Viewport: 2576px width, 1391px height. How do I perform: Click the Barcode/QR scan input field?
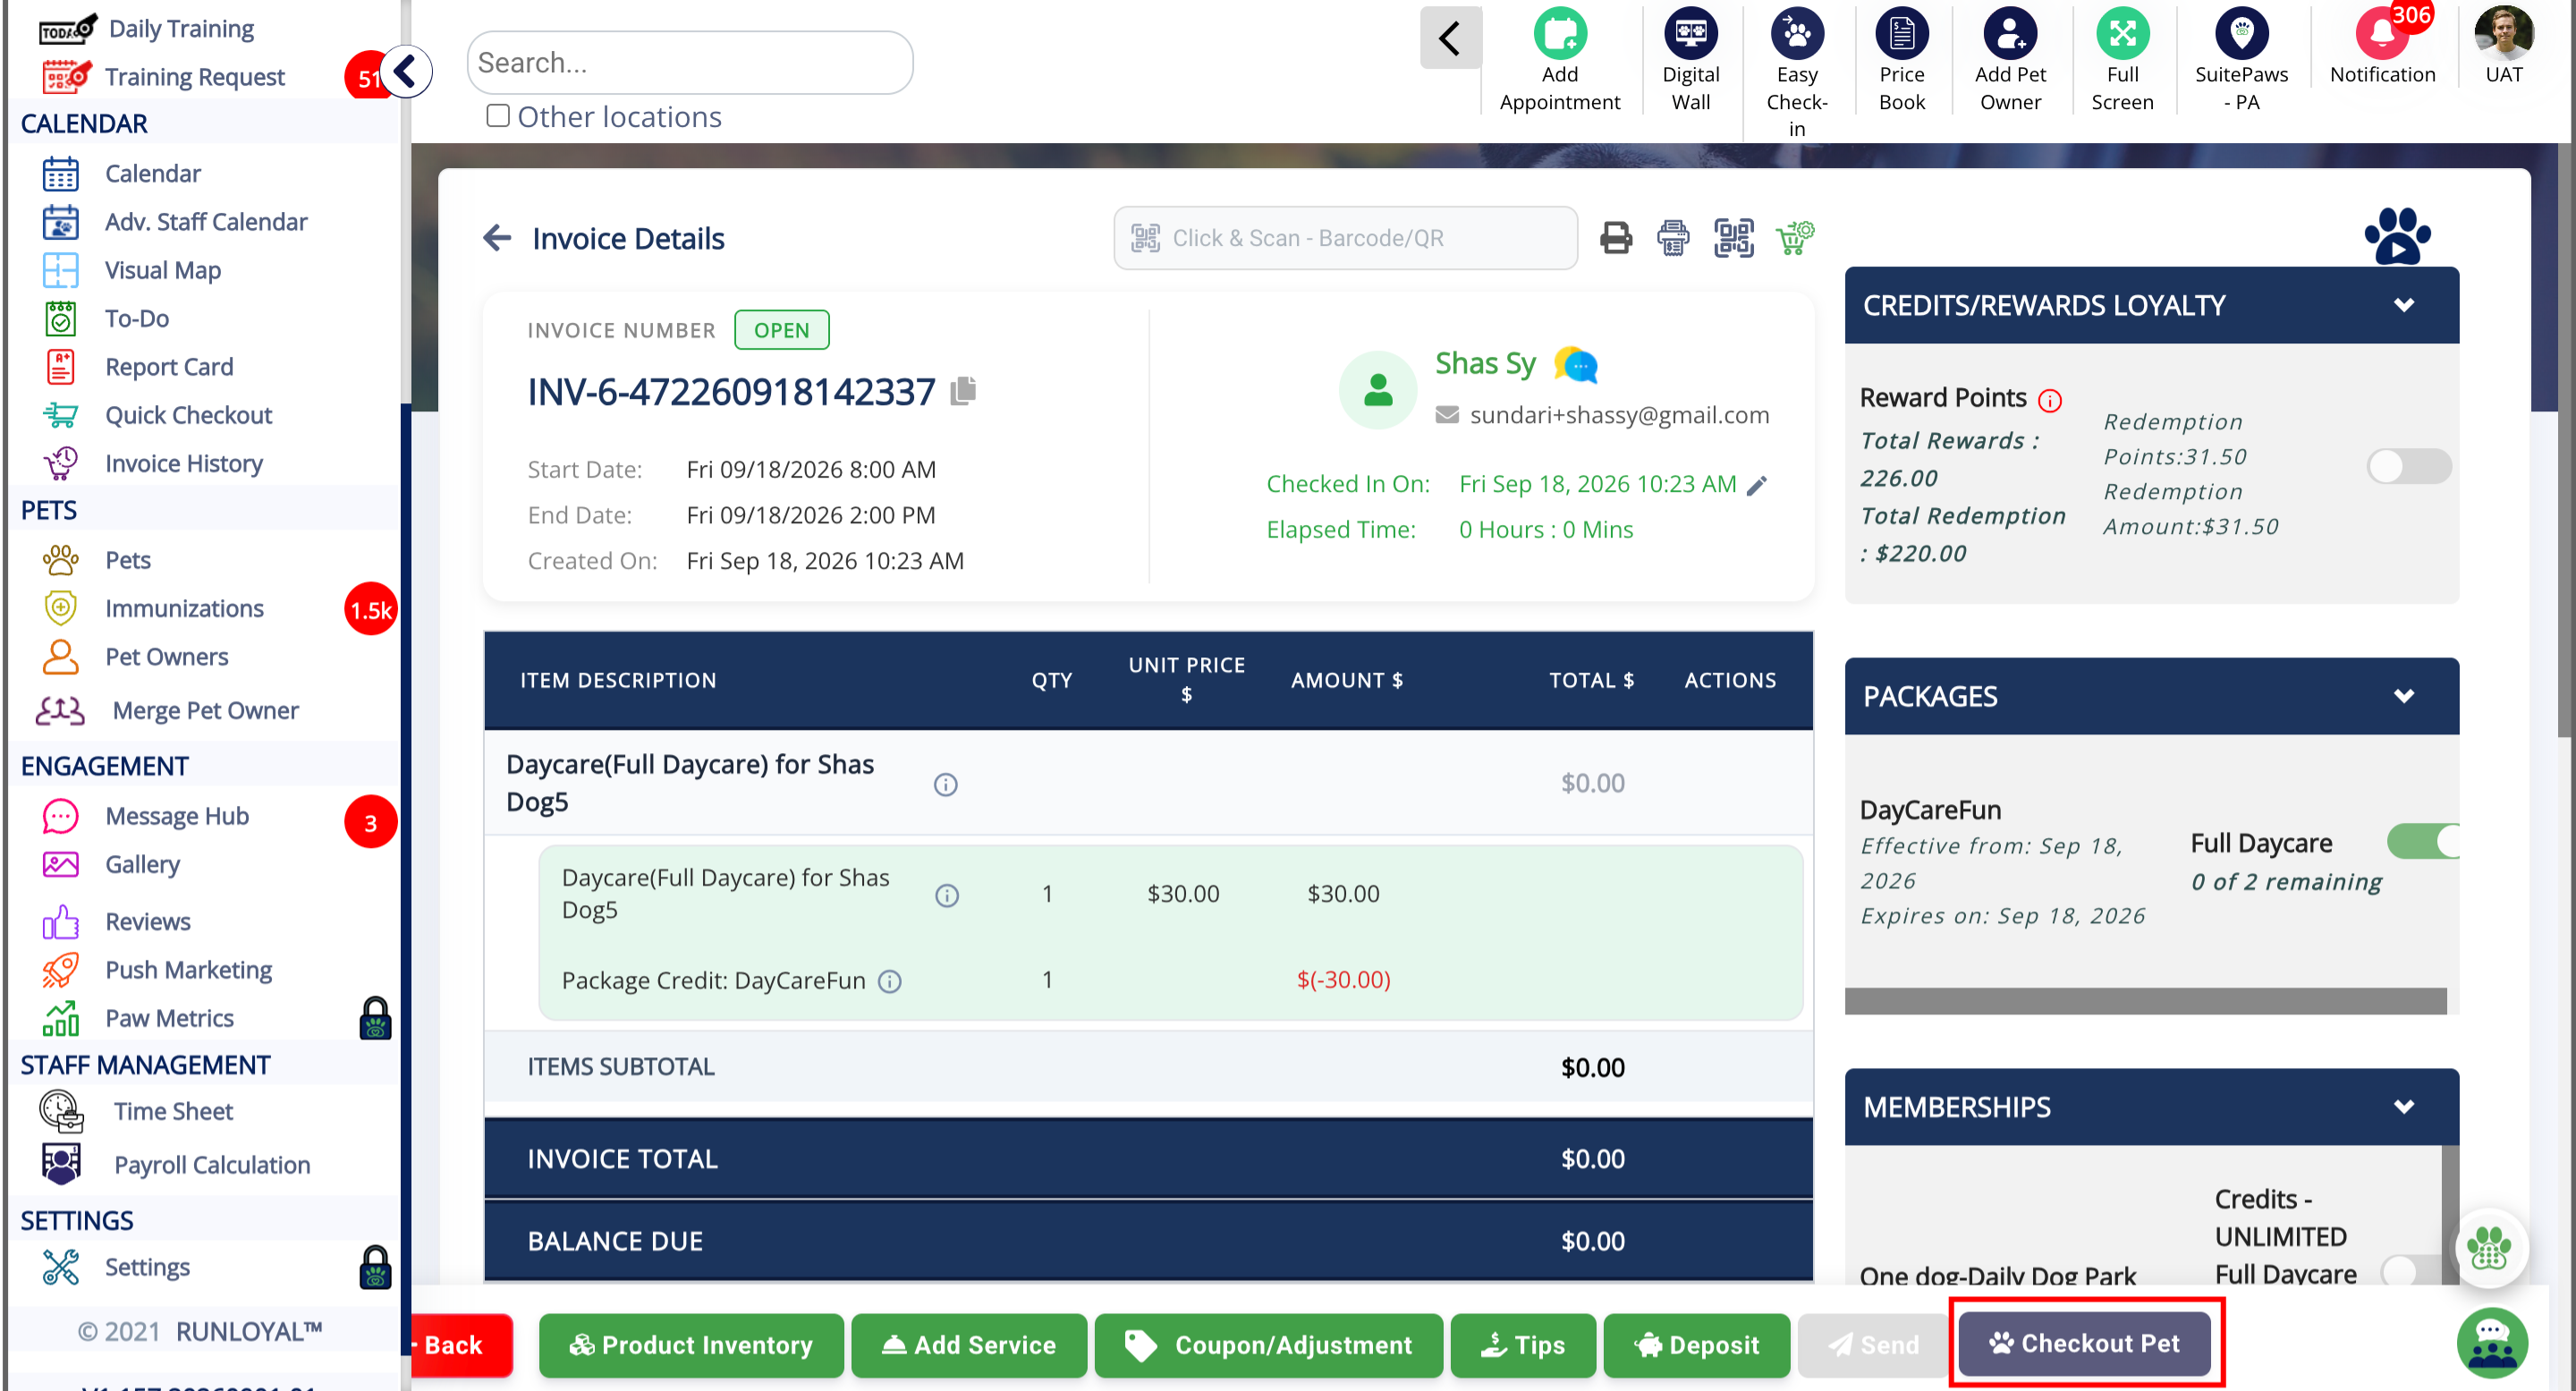point(1345,238)
